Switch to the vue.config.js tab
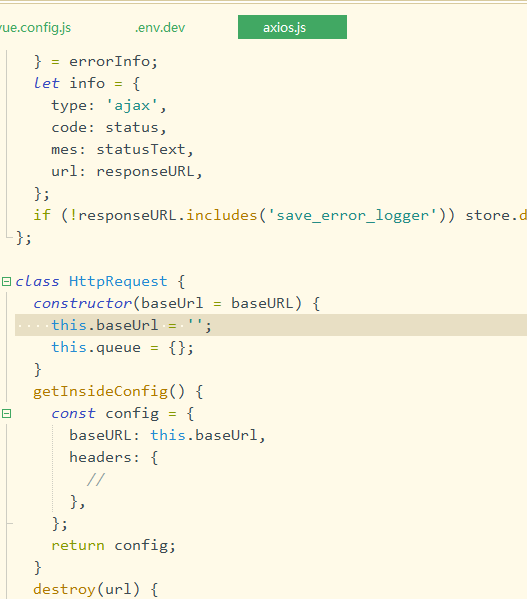Viewport: 527px width, 599px height. click(x=35, y=28)
